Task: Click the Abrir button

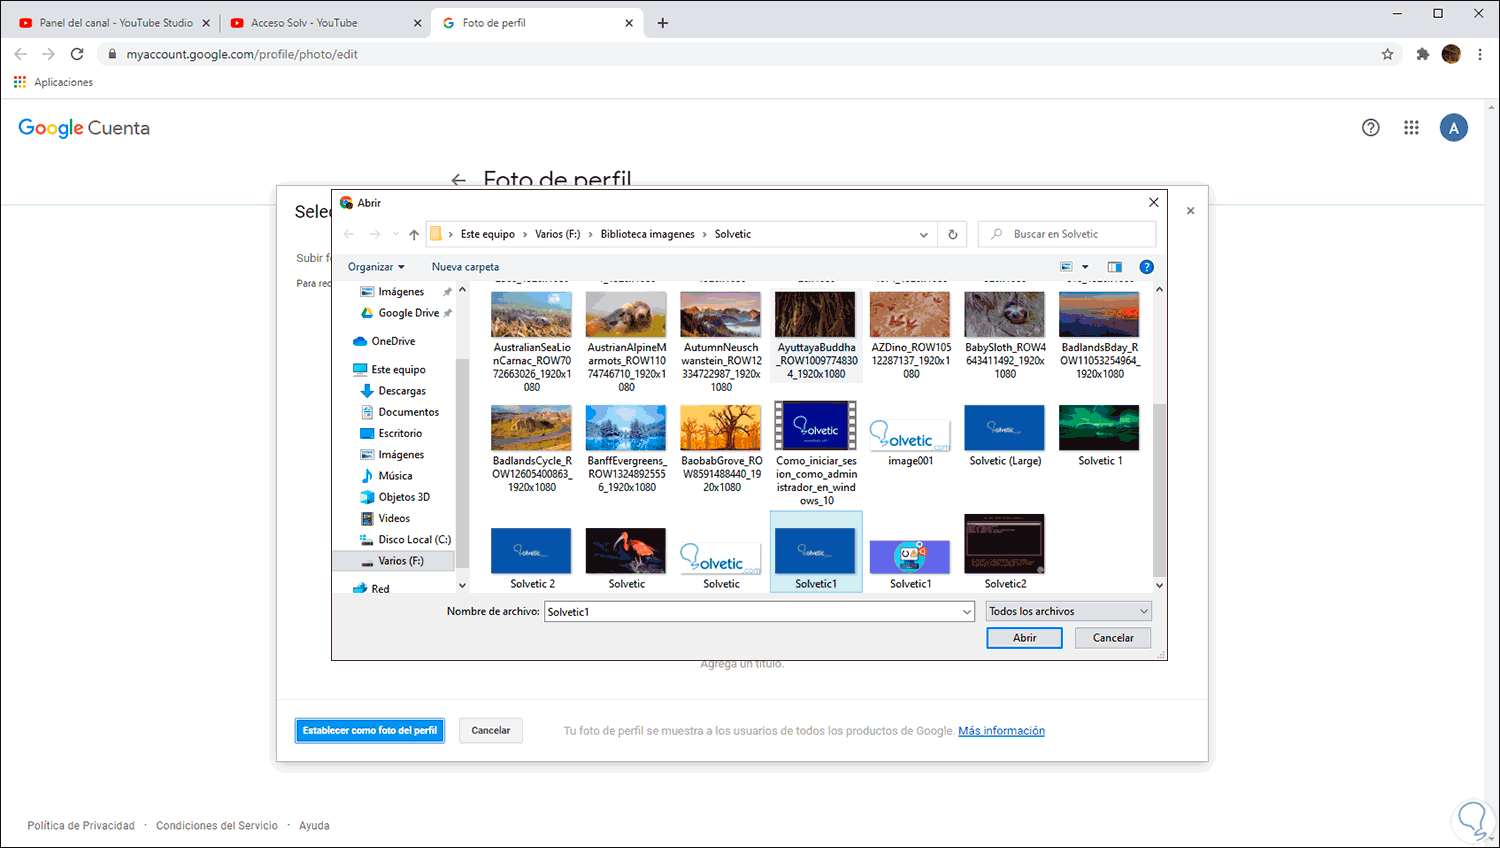Action: 1024,638
